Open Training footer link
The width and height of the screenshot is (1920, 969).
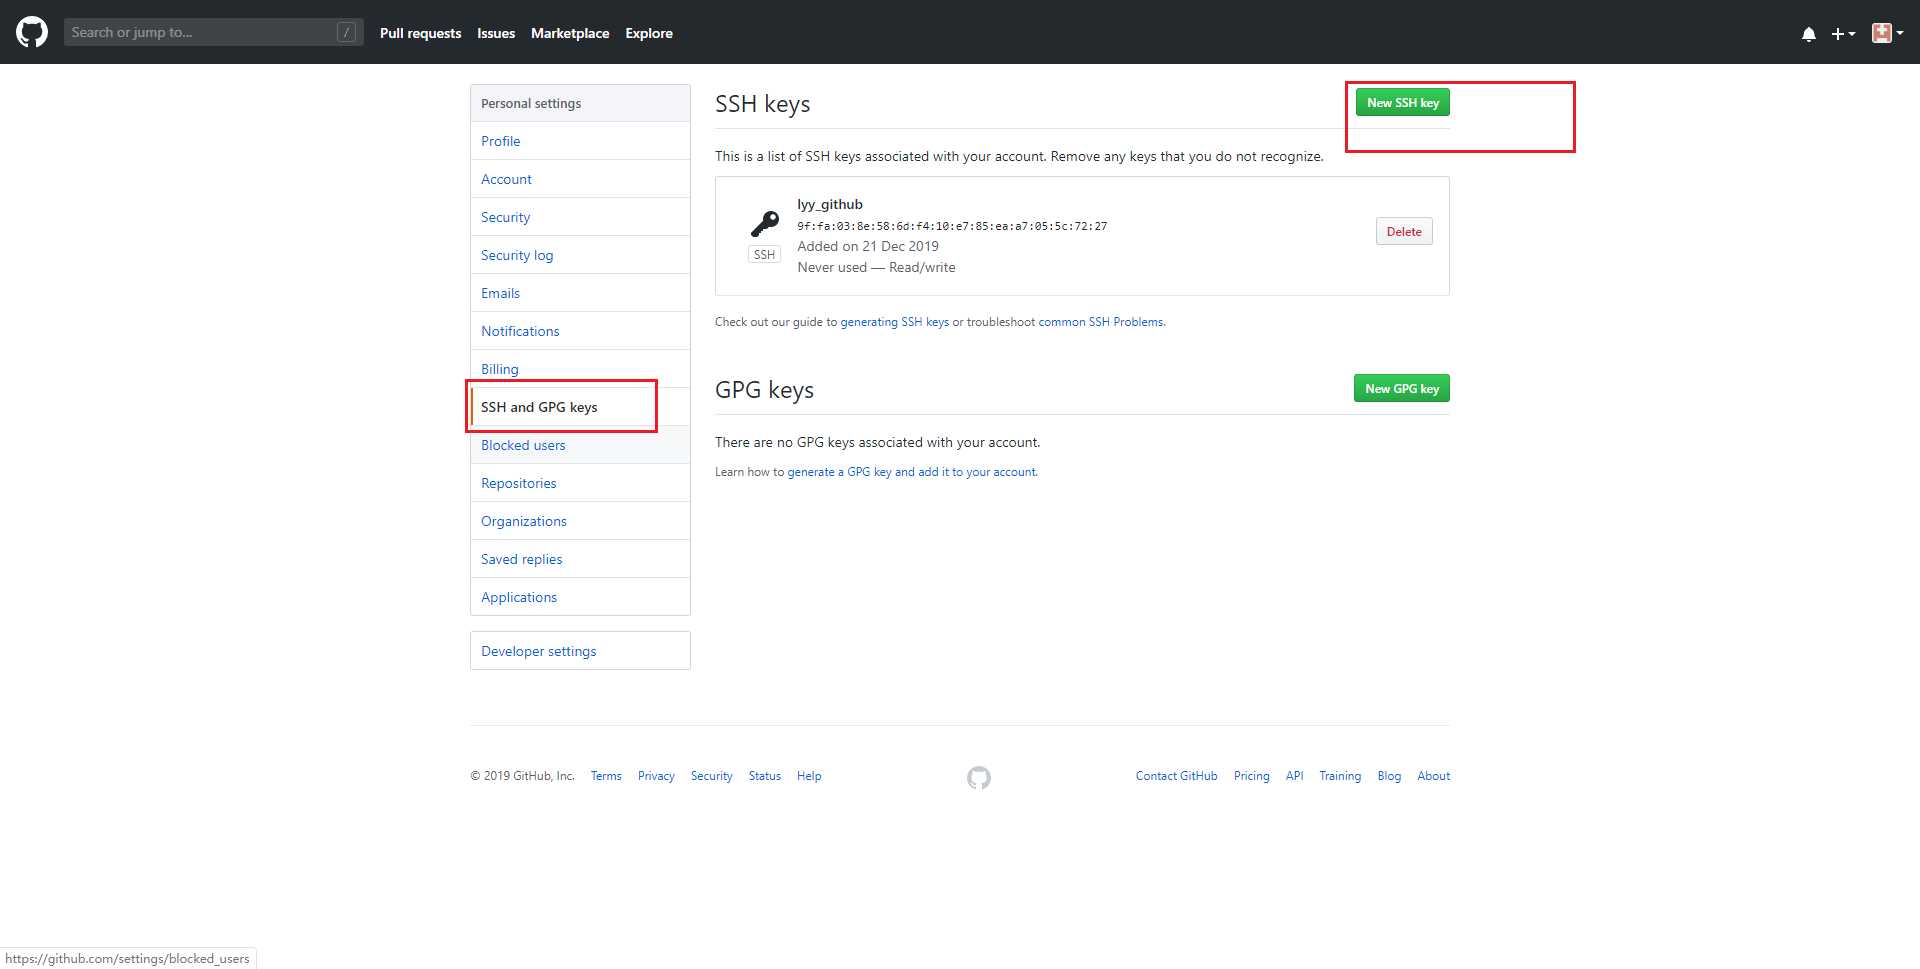pyautogui.click(x=1340, y=776)
